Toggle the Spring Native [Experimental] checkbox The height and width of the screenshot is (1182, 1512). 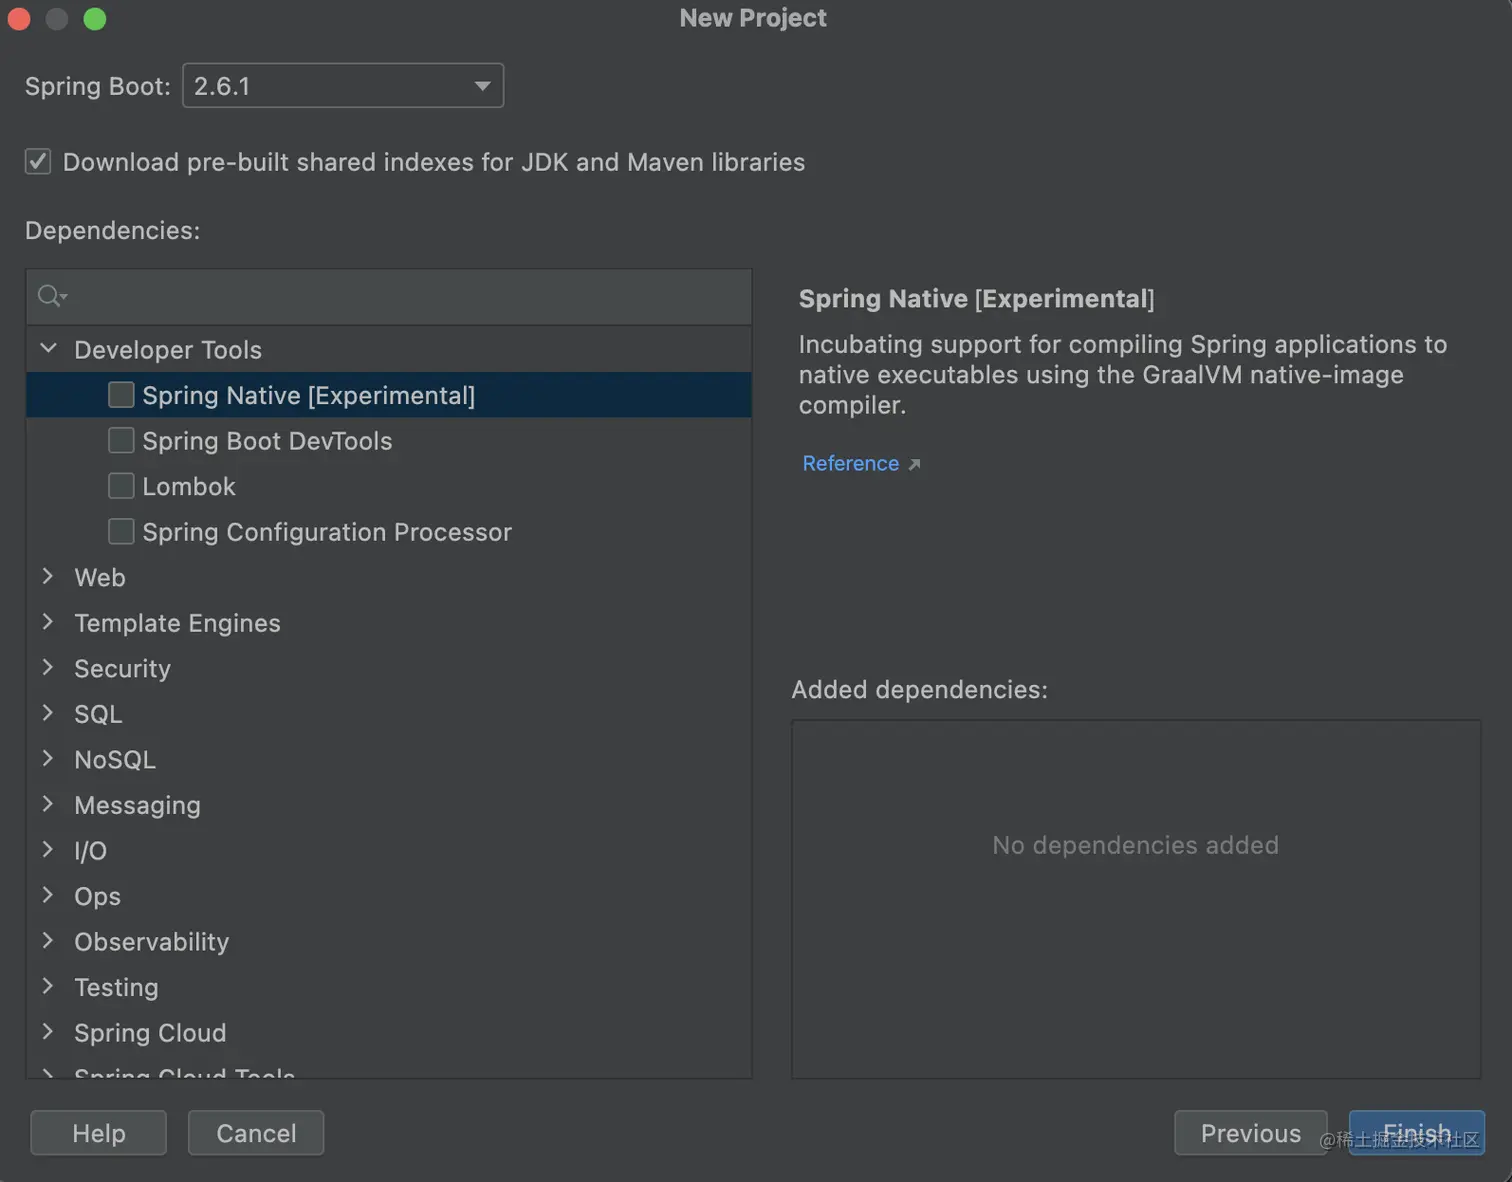(121, 395)
